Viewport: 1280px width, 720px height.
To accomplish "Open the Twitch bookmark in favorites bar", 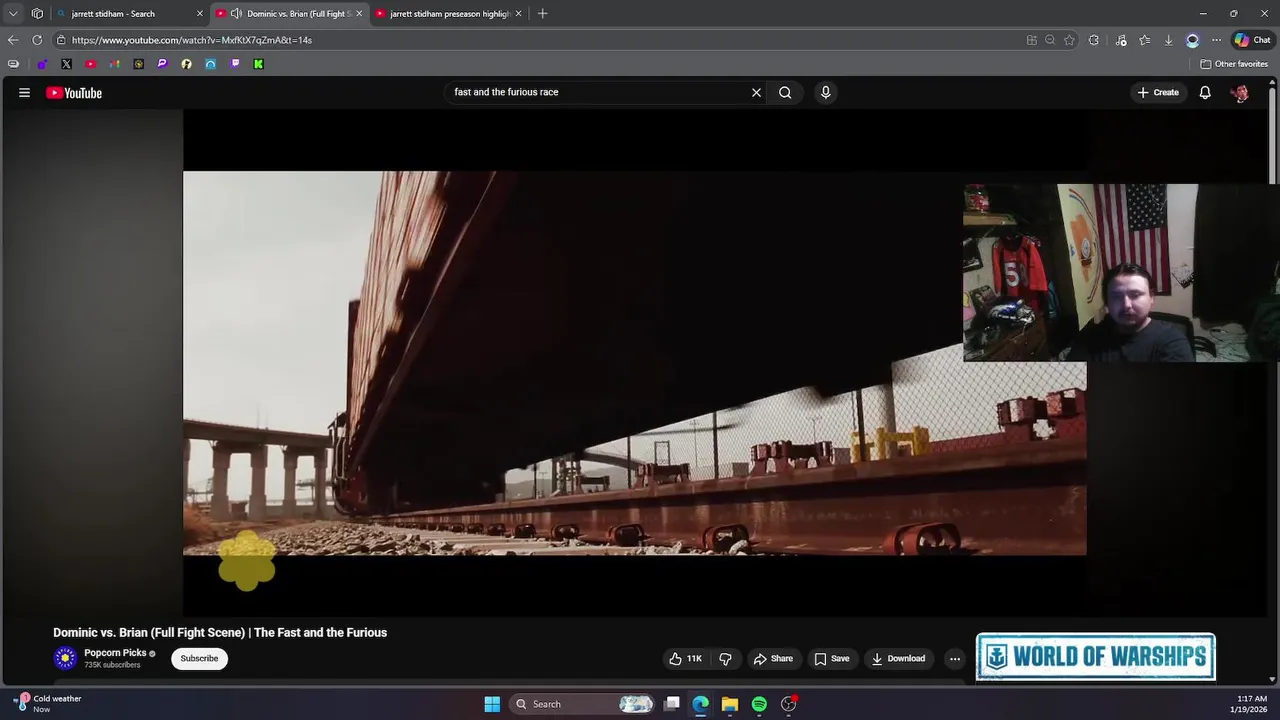I will 234,64.
